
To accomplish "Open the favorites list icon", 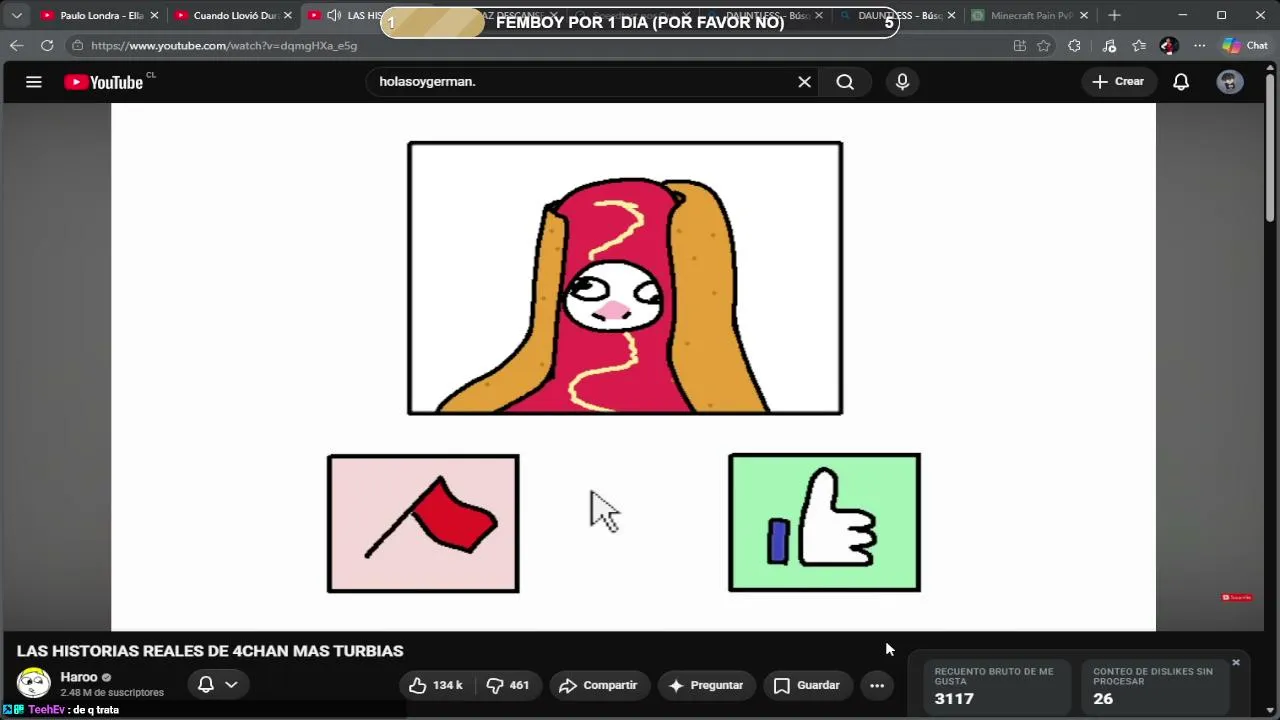I will point(1139,46).
